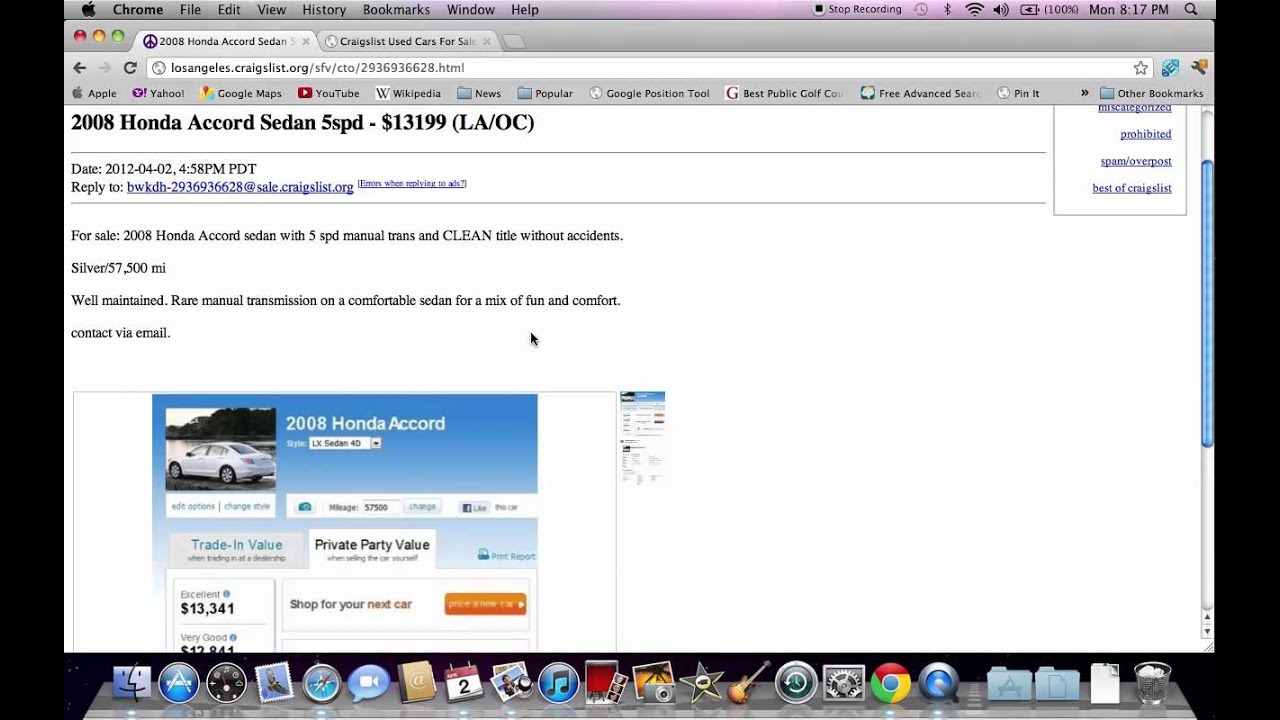Open Time Machine from the dock

click(x=796, y=683)
